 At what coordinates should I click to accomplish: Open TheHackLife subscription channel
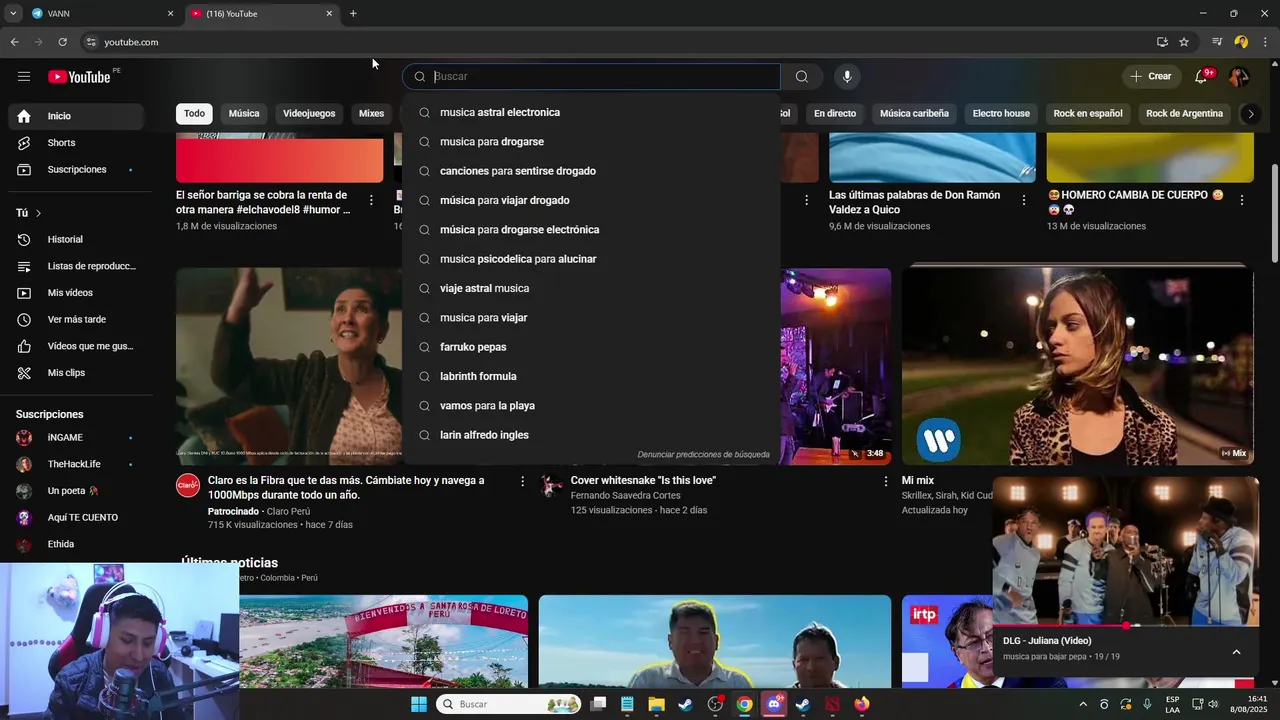tap(78, 465)
